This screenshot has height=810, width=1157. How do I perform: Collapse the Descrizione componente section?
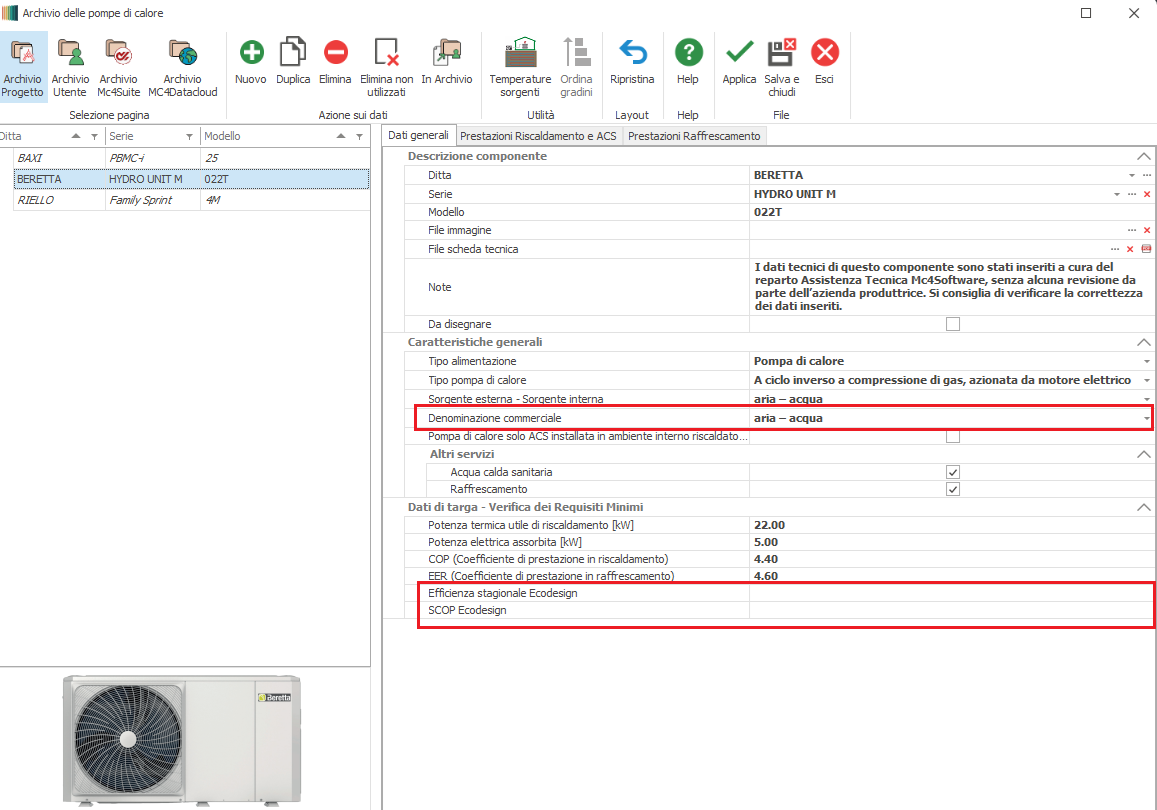[1144, 157]
